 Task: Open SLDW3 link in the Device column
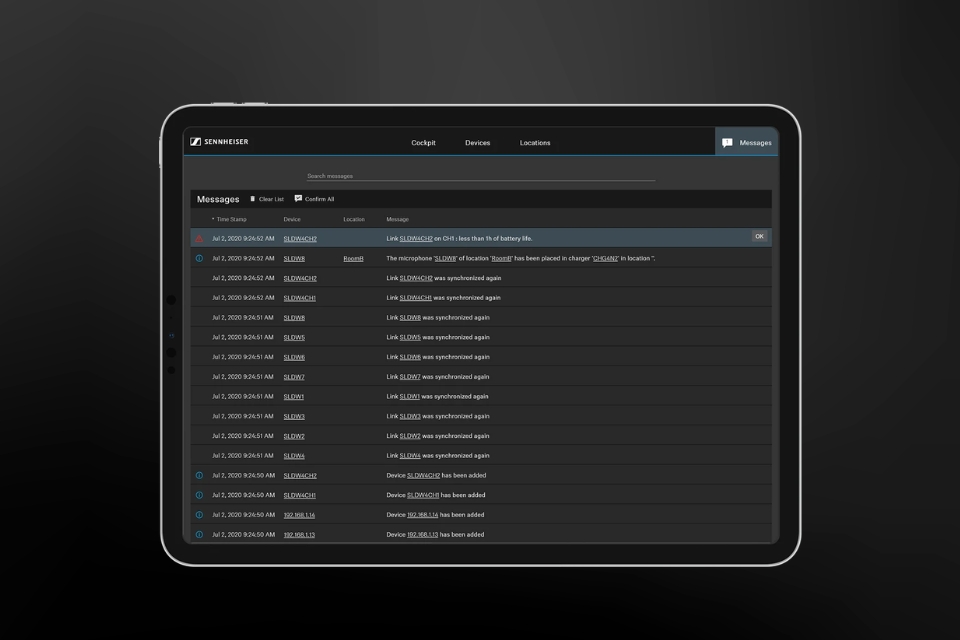click(294, 416)
